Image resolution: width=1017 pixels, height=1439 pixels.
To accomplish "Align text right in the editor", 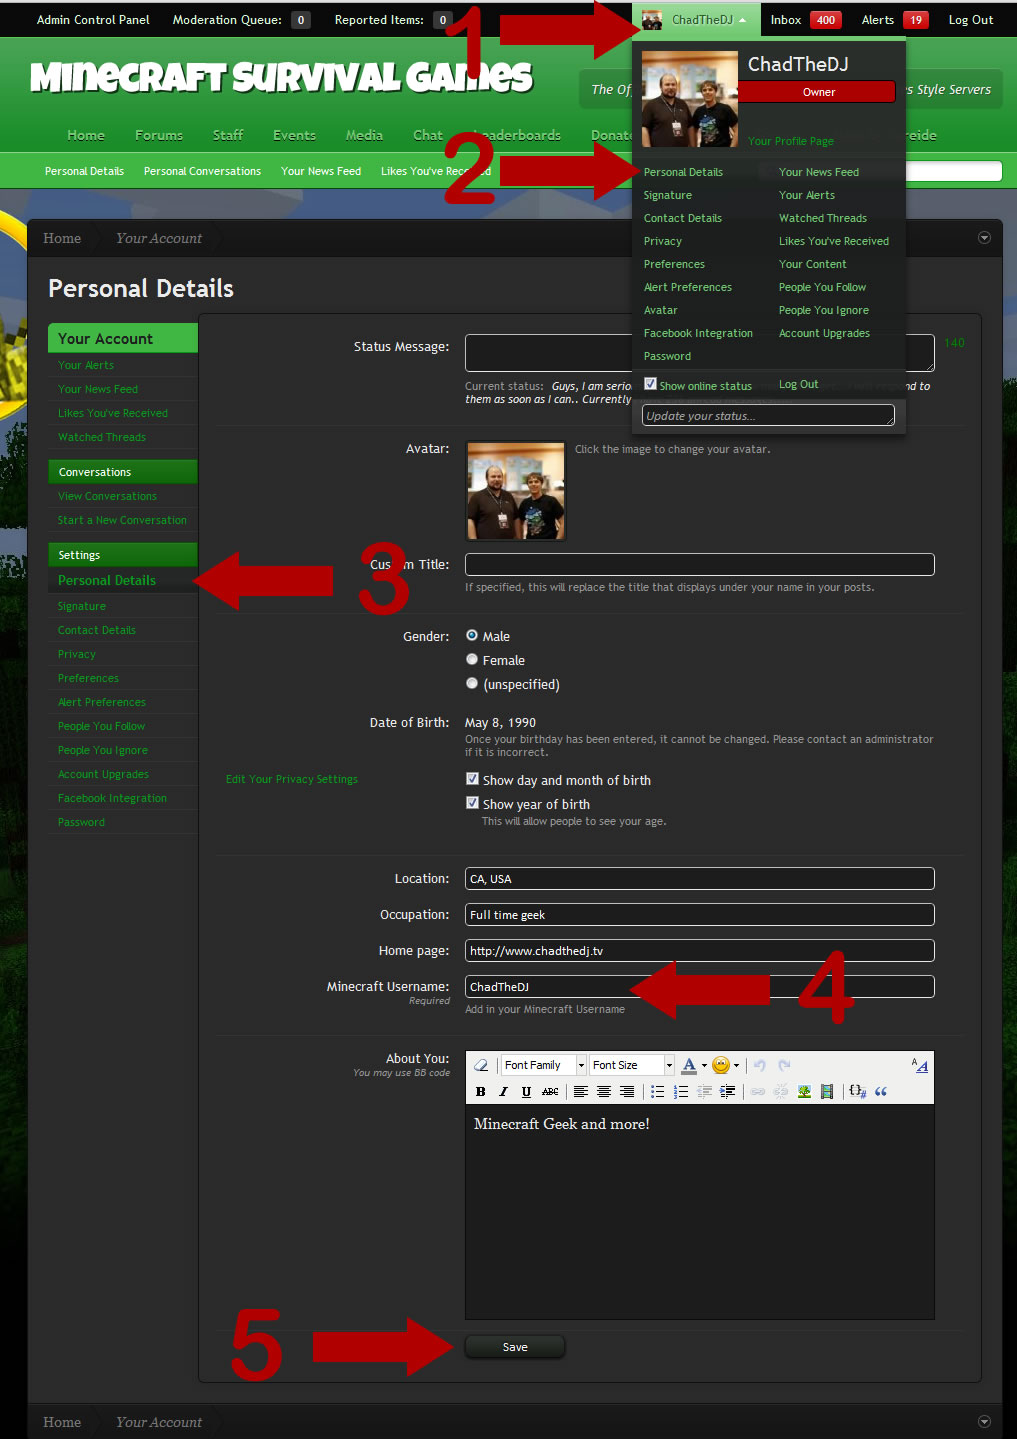I will click(626, 1091).
